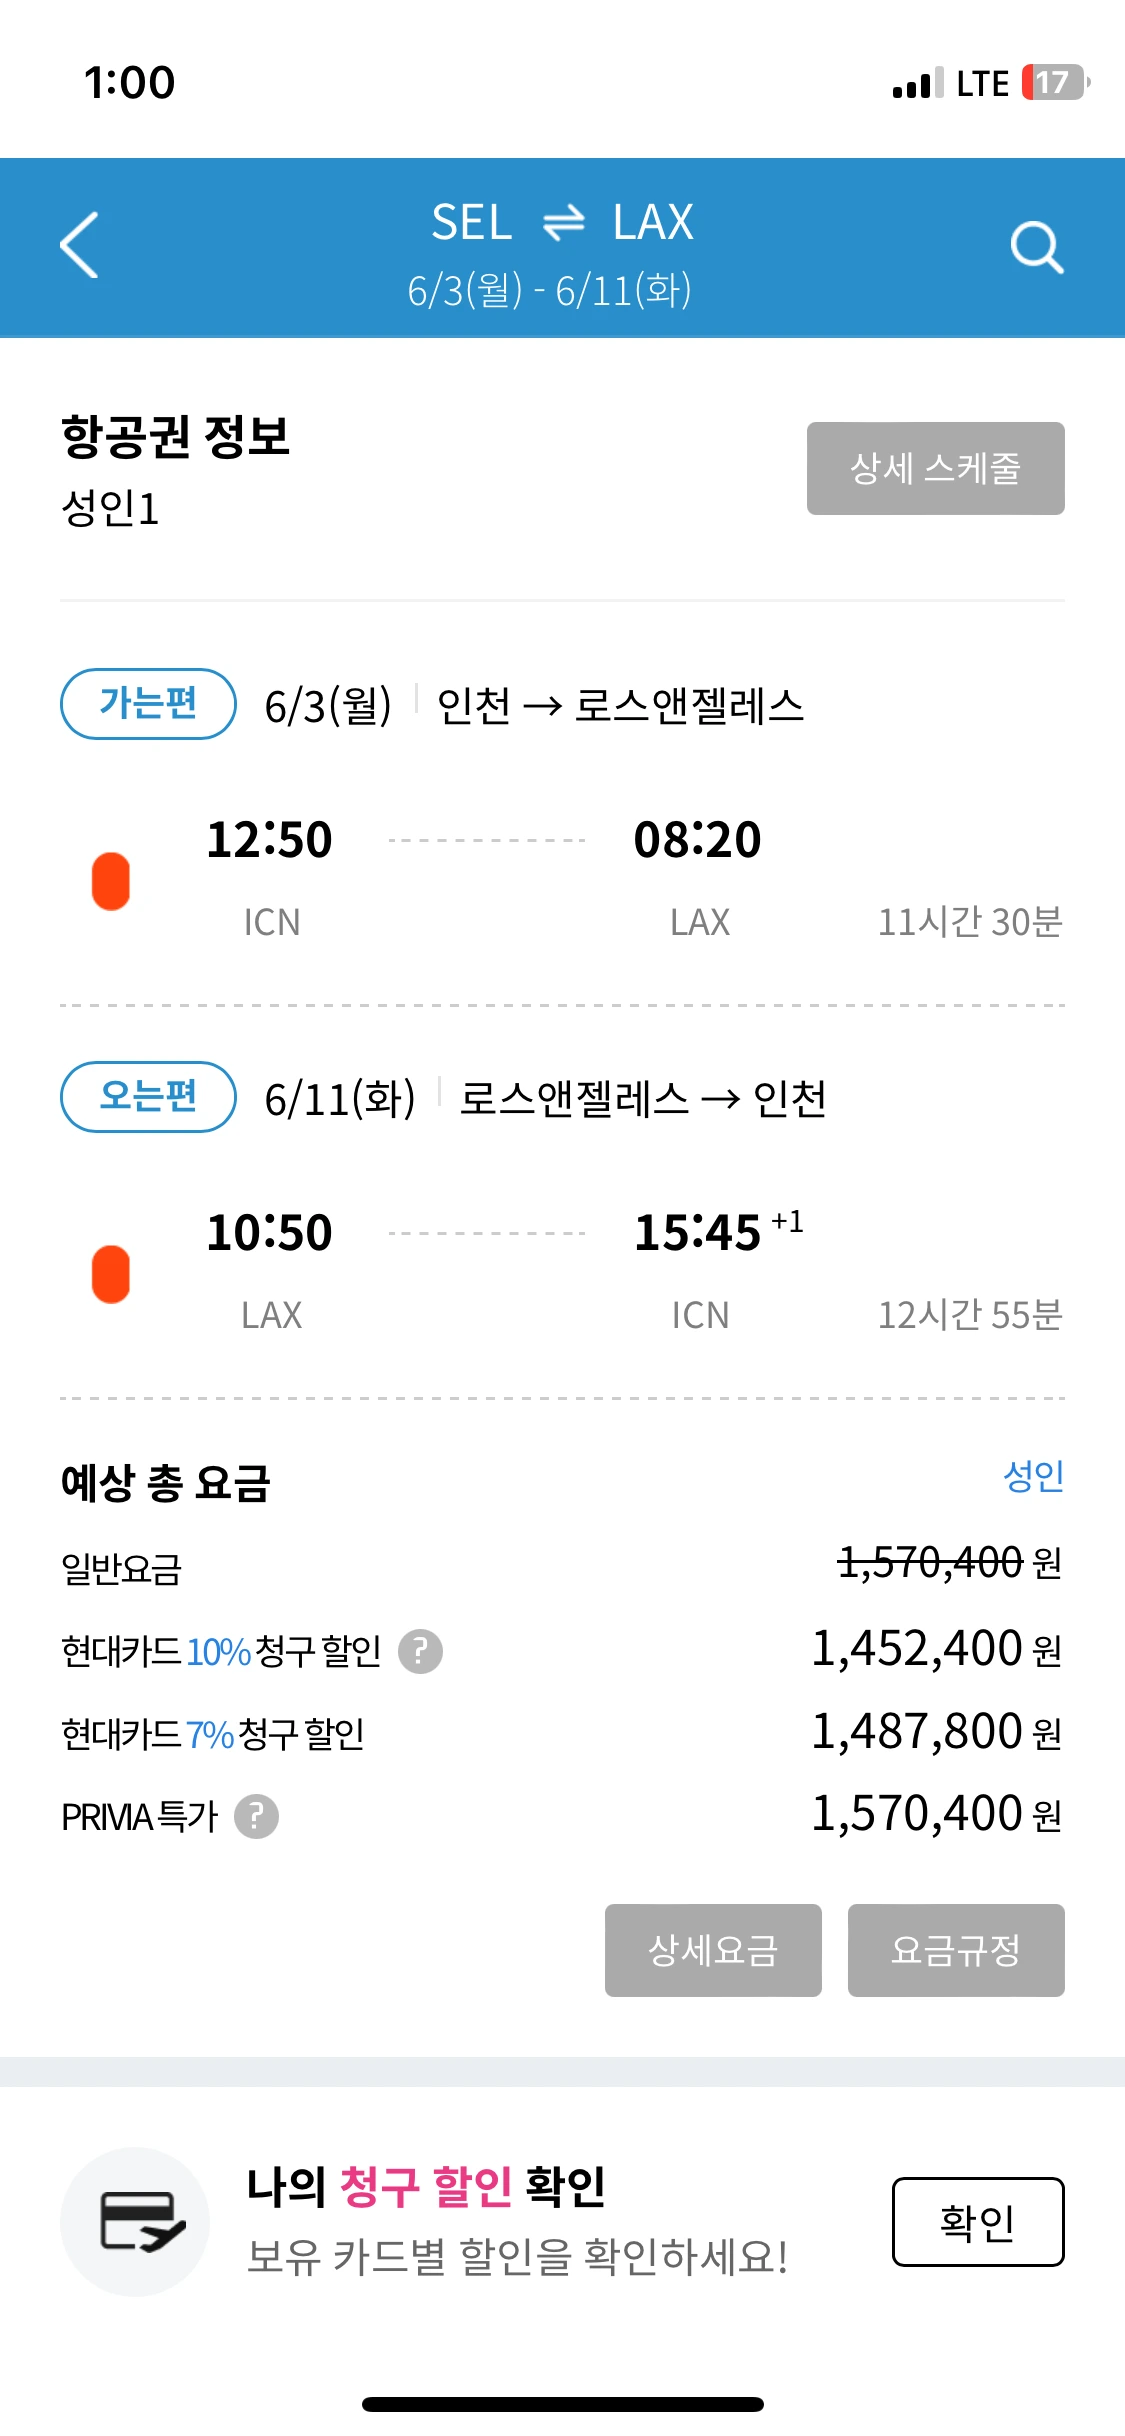1125x2436 pixels.
Task: Select the 가는편 outbound label
Action: tap(148, 704)
